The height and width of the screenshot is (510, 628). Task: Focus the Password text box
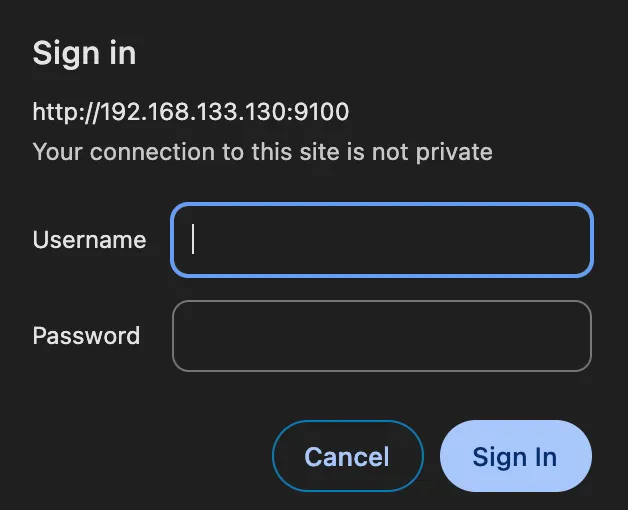(382, 336)
